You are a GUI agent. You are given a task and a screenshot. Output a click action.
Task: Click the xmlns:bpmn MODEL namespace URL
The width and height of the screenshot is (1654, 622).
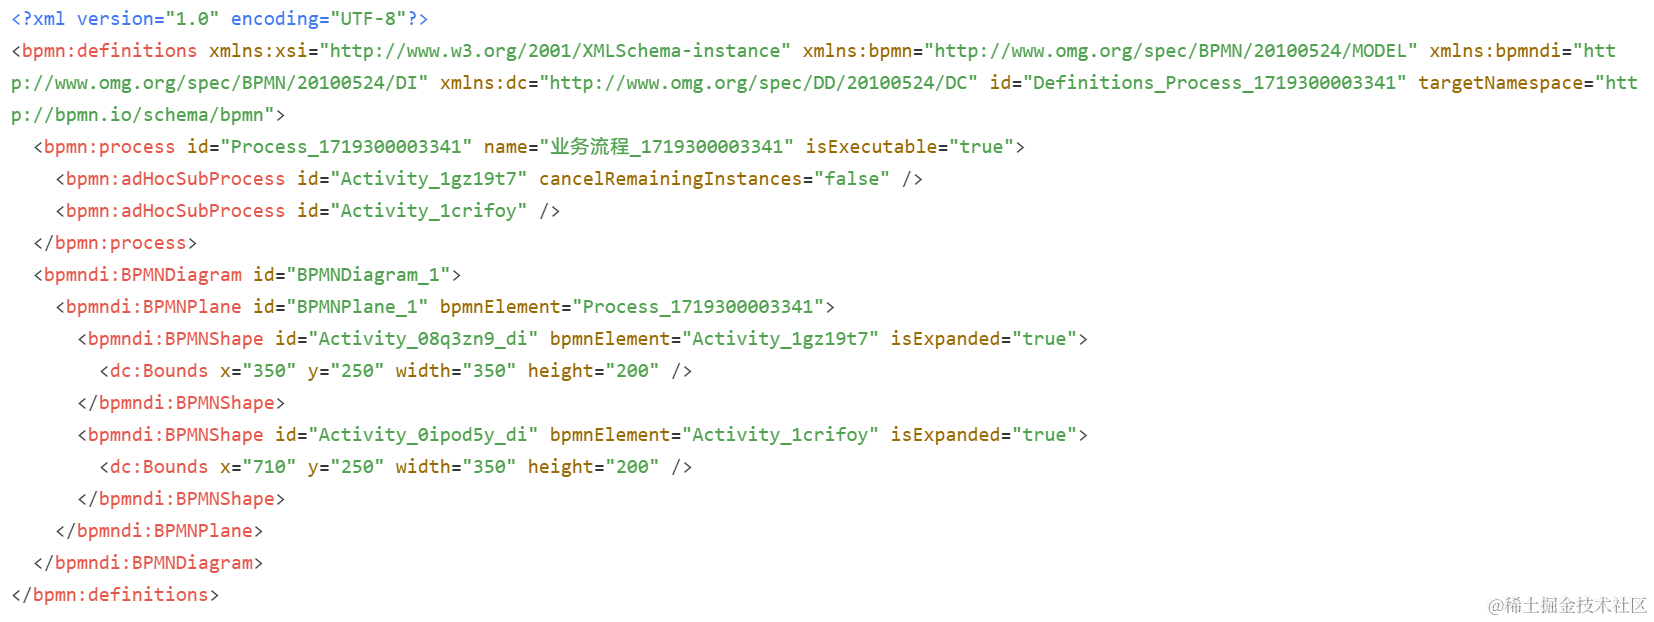(1171, 51)
